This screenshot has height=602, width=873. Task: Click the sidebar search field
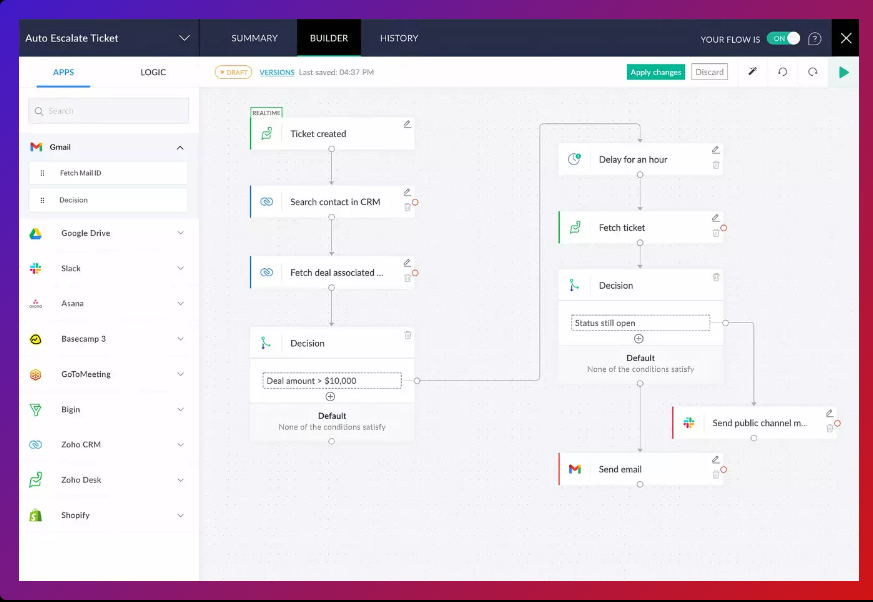pos(108,110)
